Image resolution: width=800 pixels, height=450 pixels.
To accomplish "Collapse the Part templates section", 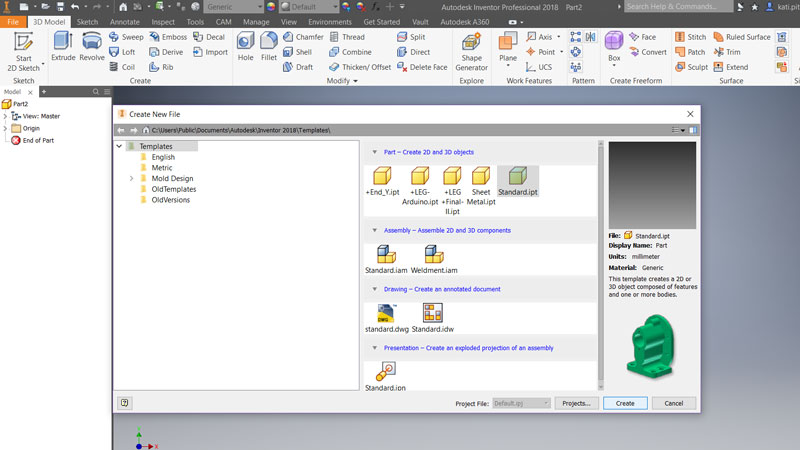I will 374,152.
